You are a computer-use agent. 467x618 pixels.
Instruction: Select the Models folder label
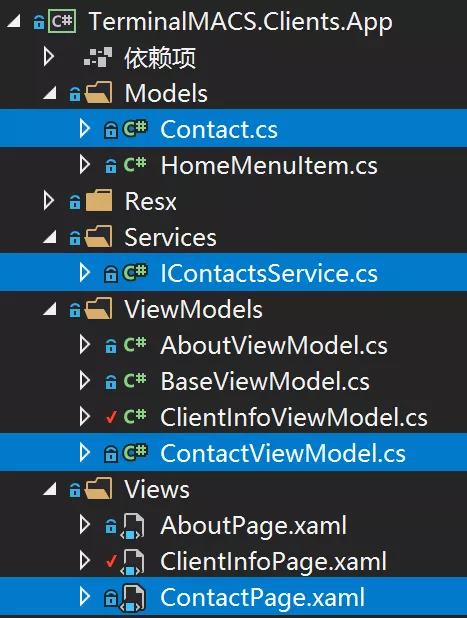point(166,93)
